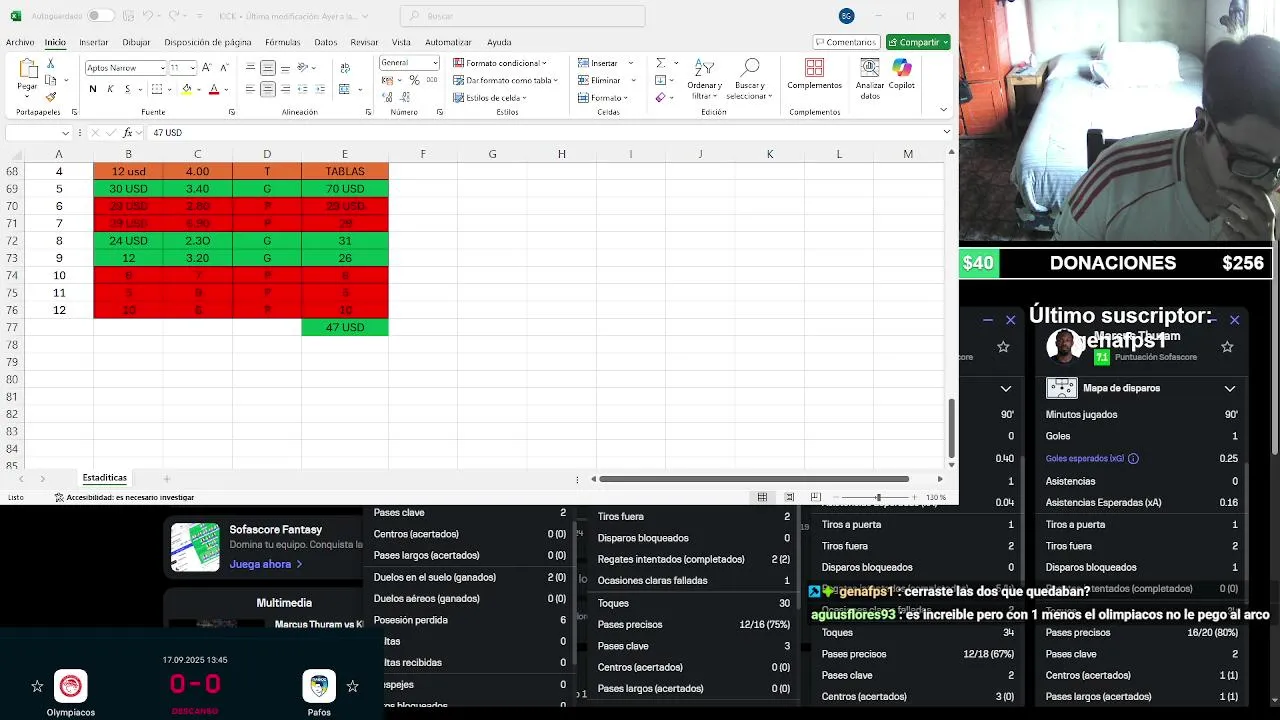
Task: Click the zoom slider in status bar
Action: [878, 497]
